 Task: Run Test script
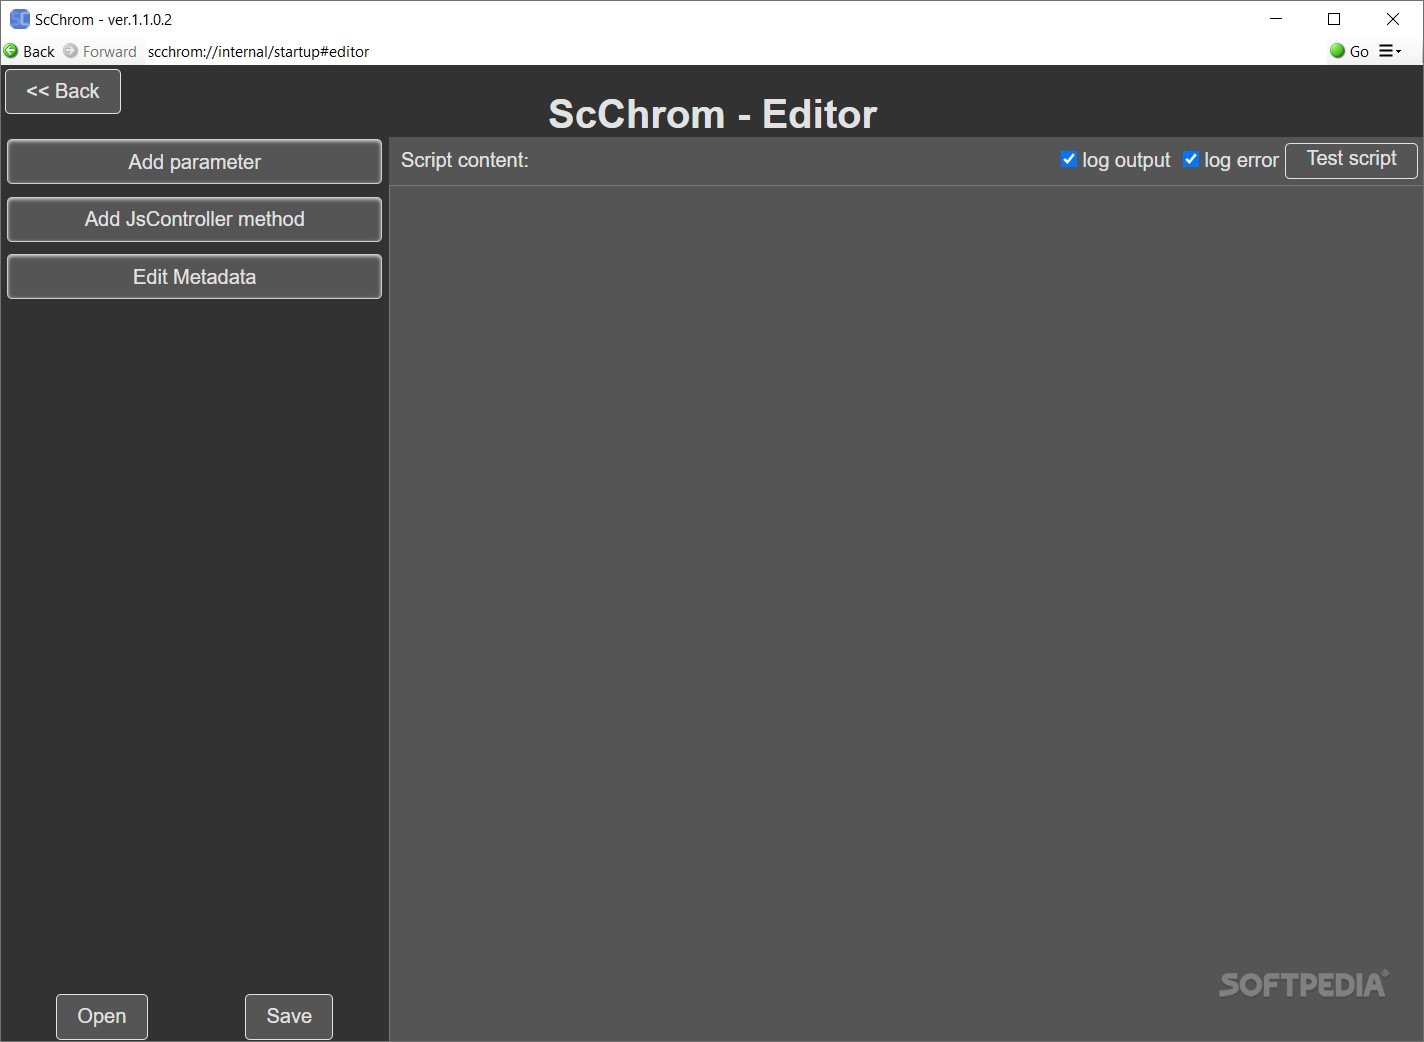click(x=1351, y=160)
